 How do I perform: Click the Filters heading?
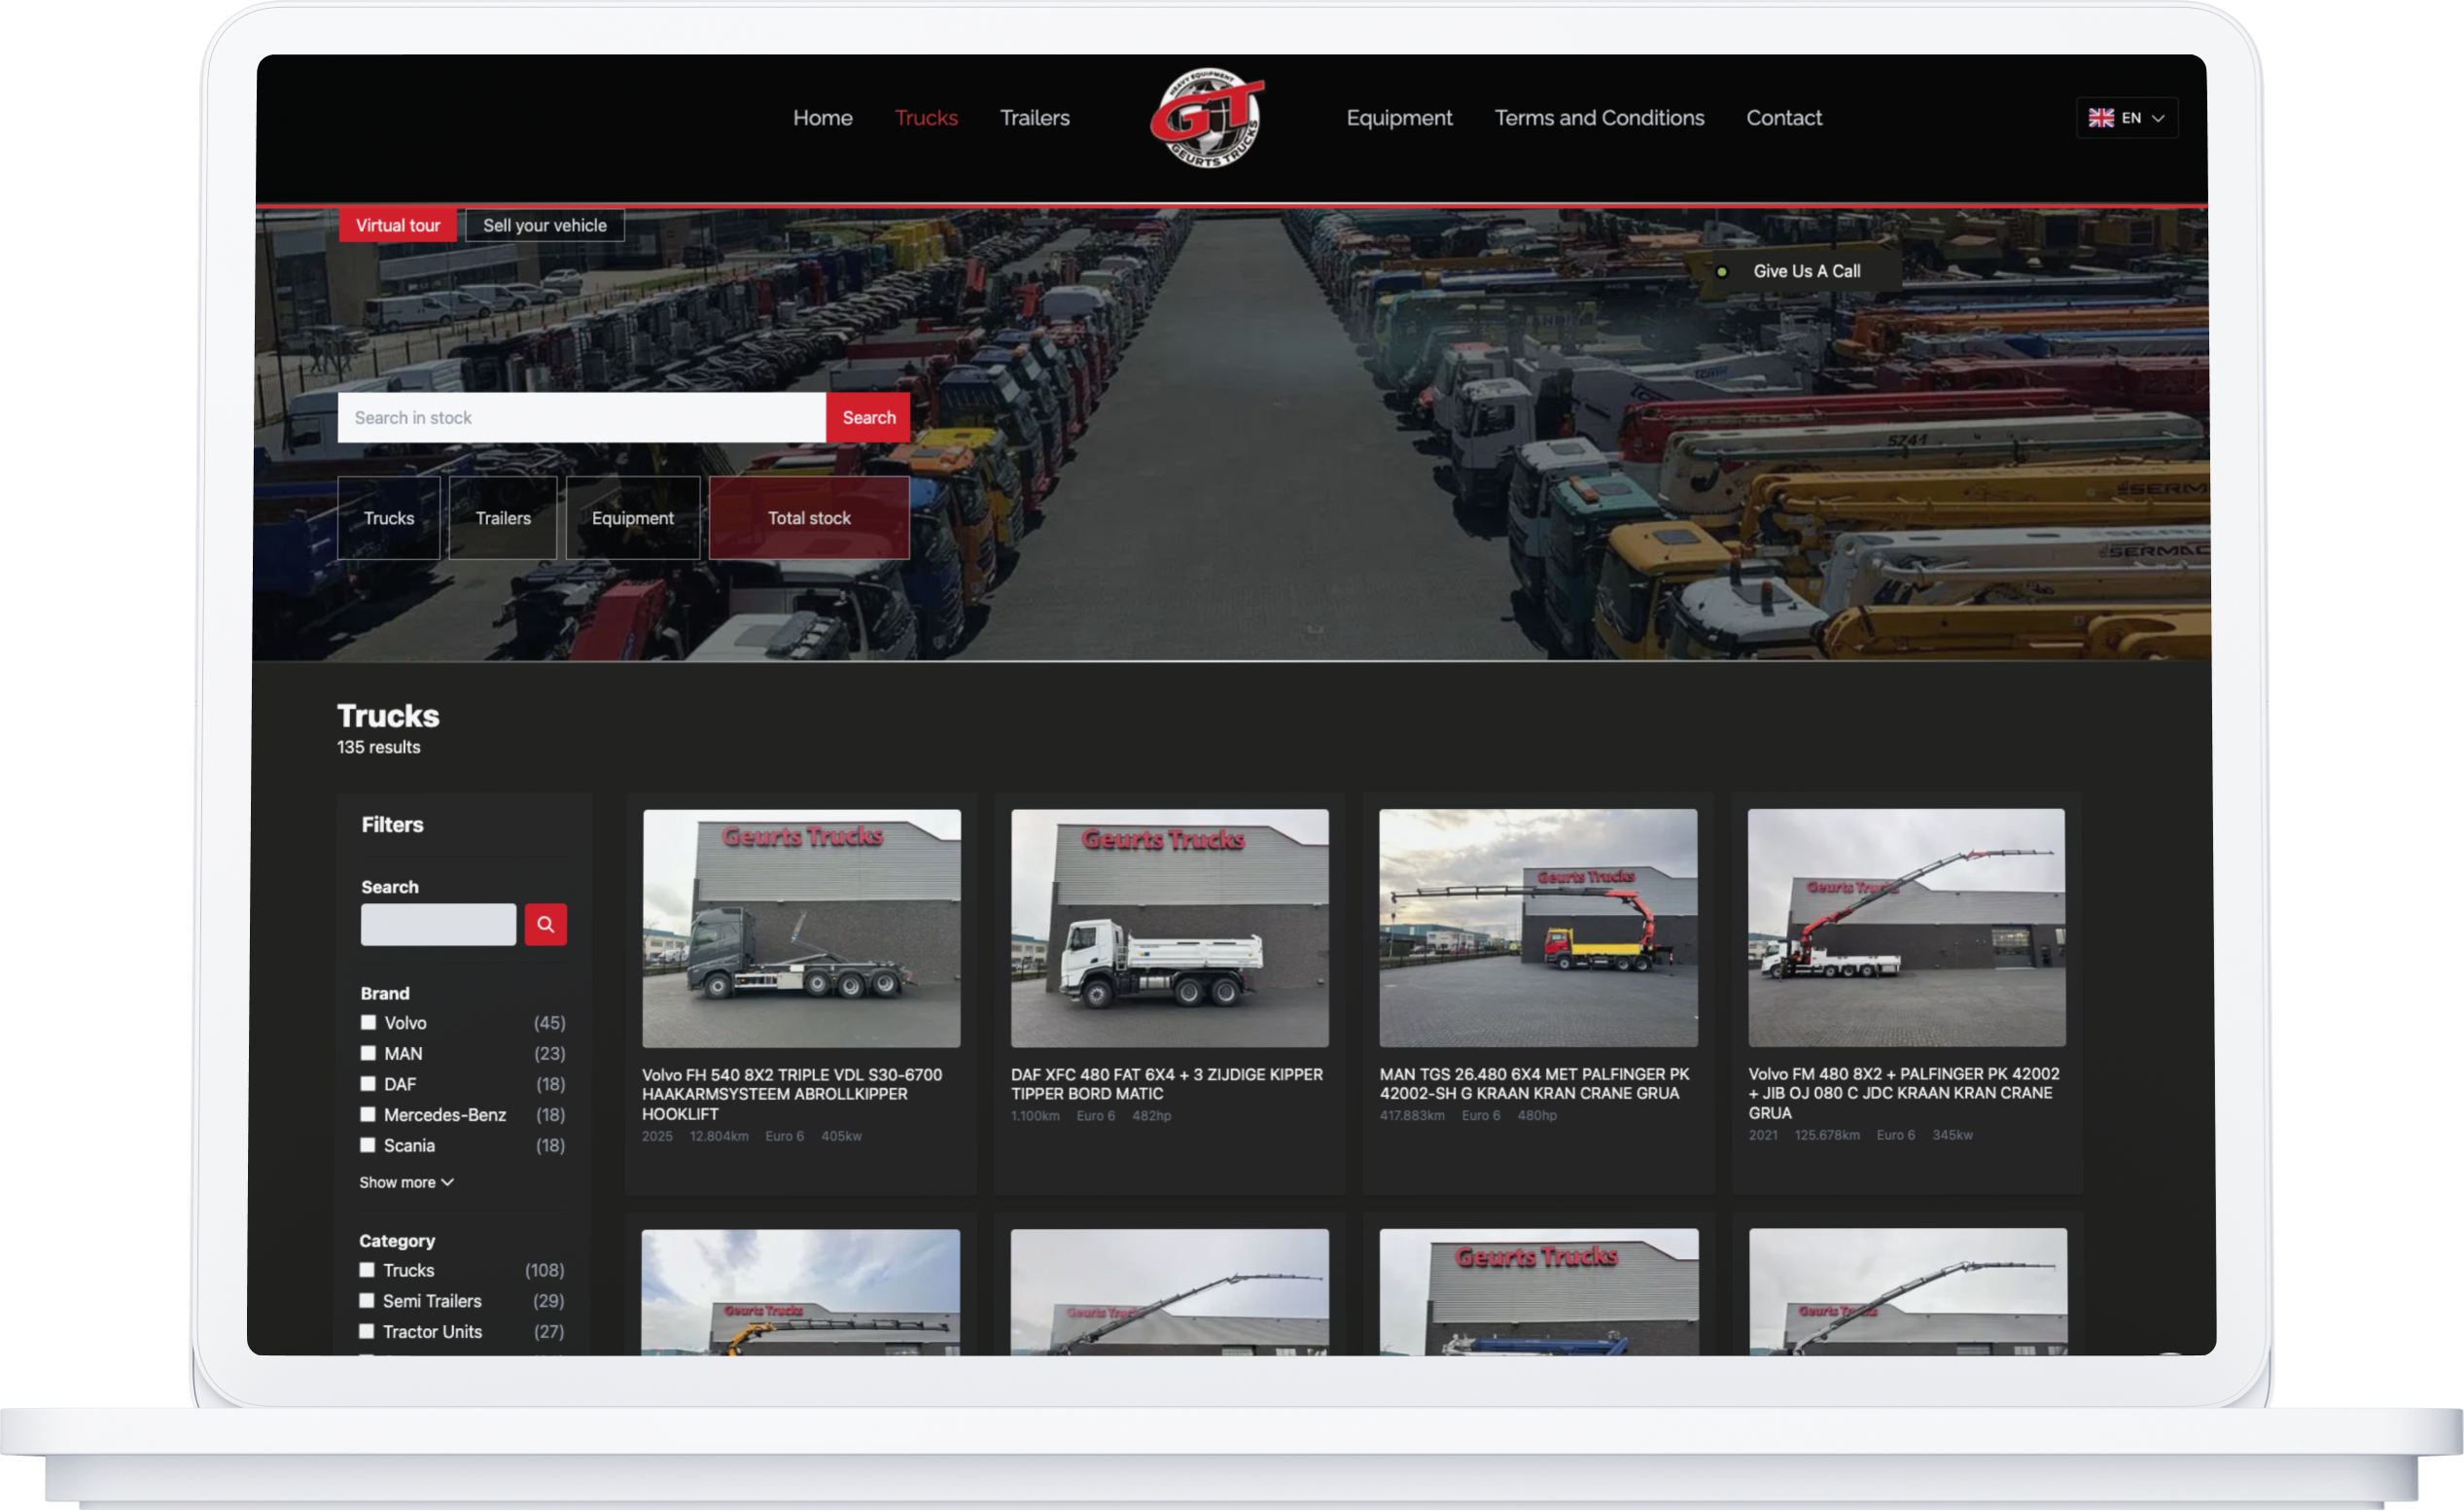392,826
